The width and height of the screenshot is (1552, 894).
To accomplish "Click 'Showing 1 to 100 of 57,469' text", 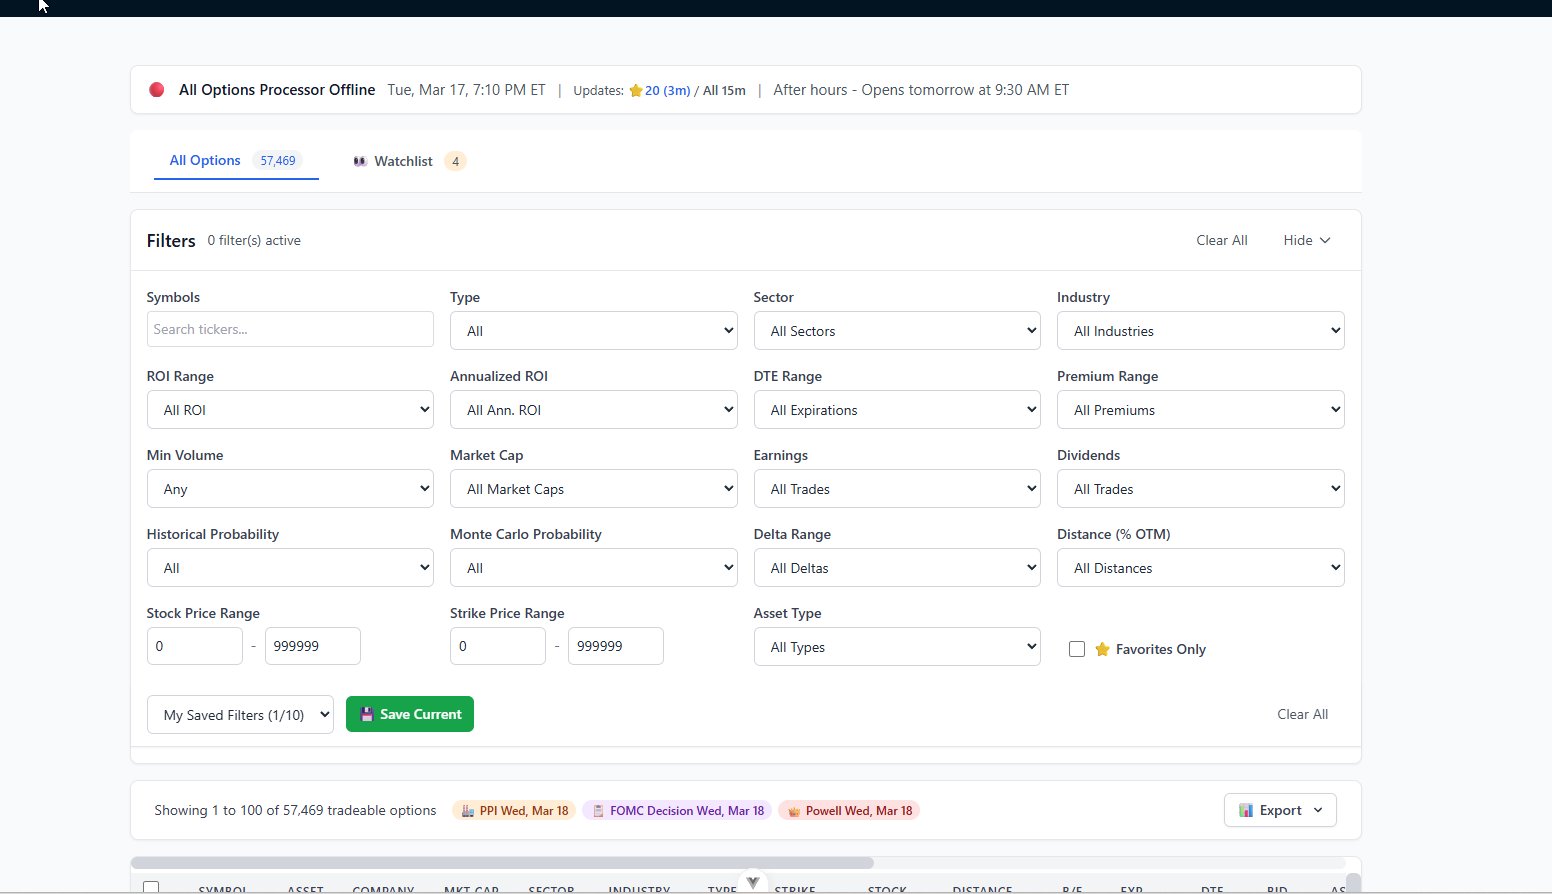I will pyautogui.click(x=295, y=811).
